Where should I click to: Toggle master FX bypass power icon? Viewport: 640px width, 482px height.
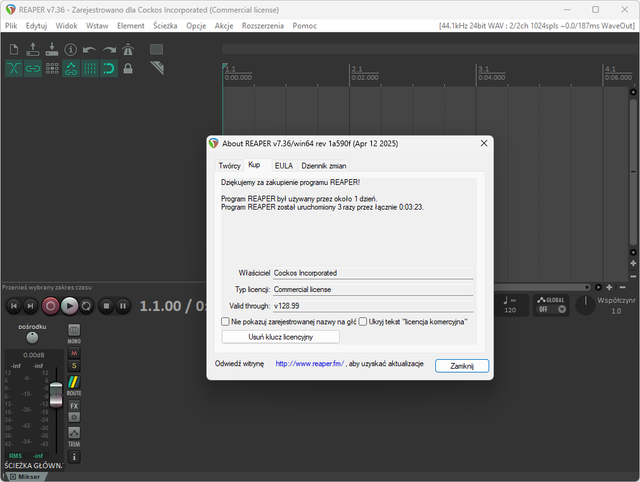click(74, 417)
